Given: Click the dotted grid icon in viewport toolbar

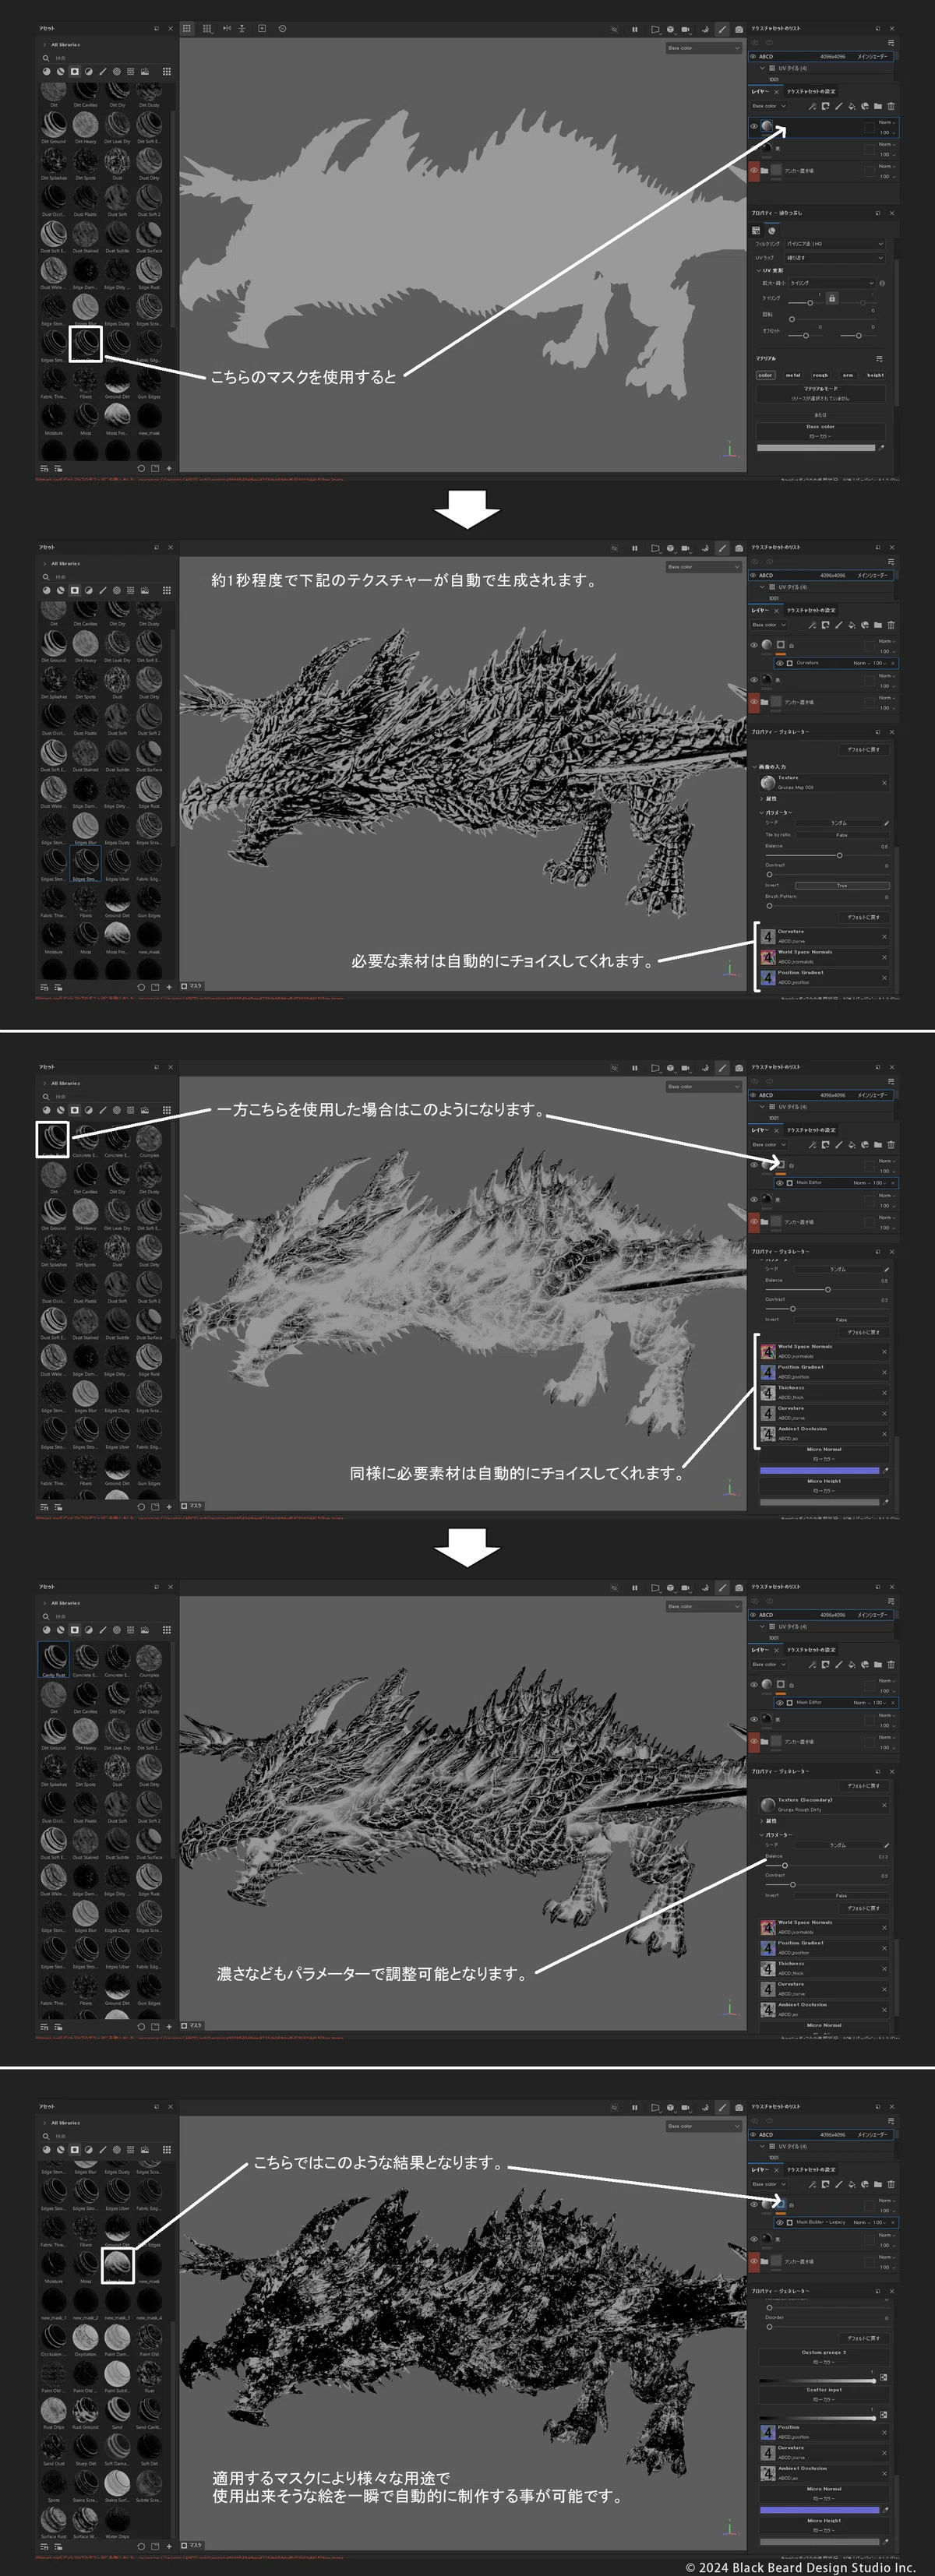Looking at the screenshot, I should (x=207, y=29).
